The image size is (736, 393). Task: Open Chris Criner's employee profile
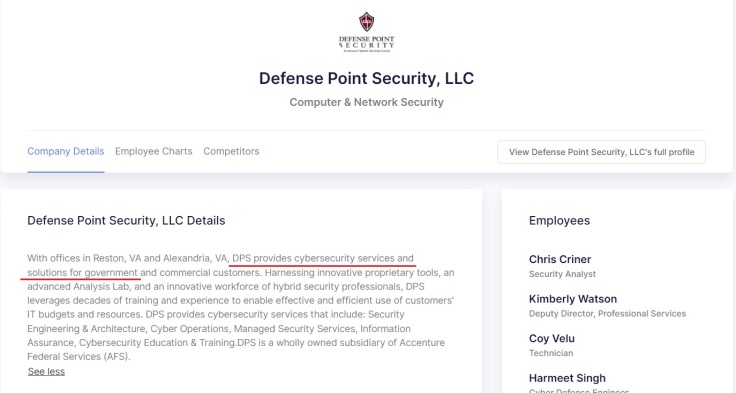560,259
